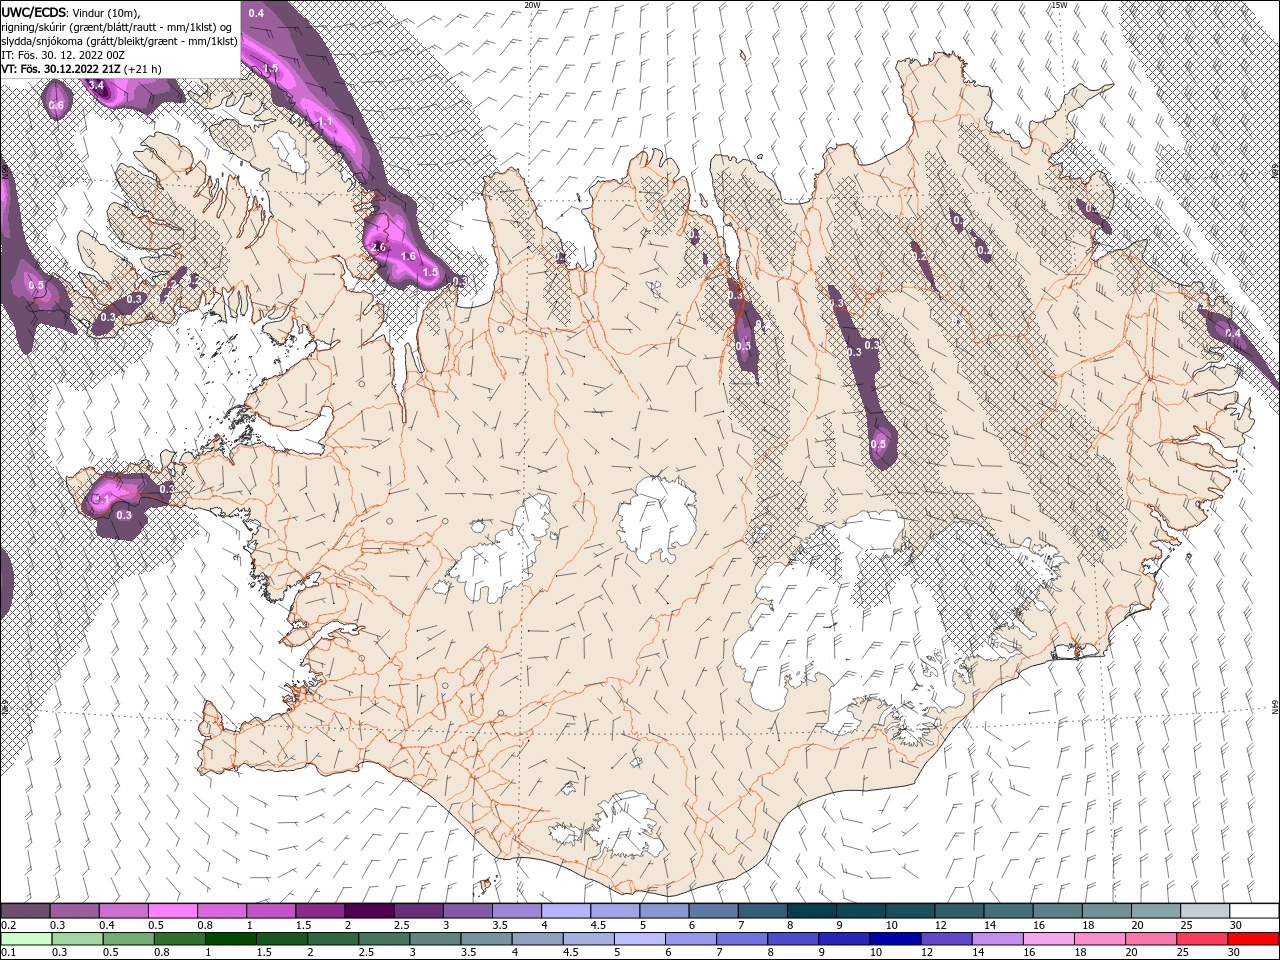1280x960 pixels.
Task: Click the bright red swatch labelled 30 in the lower legend row
Action: click(x=1253, y=938)
